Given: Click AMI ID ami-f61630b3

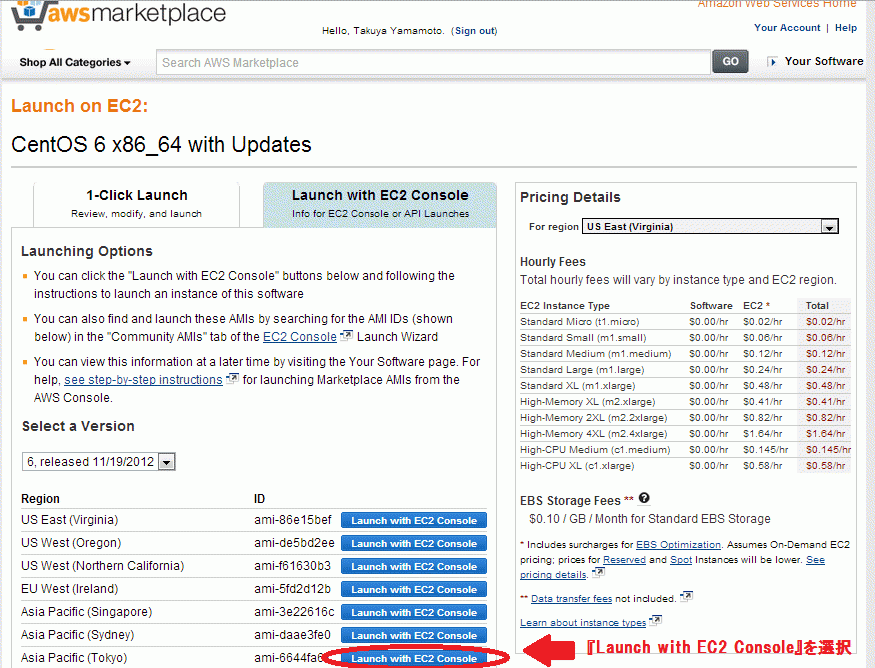Looking at the screenshot, I should (x=292, y=566).
